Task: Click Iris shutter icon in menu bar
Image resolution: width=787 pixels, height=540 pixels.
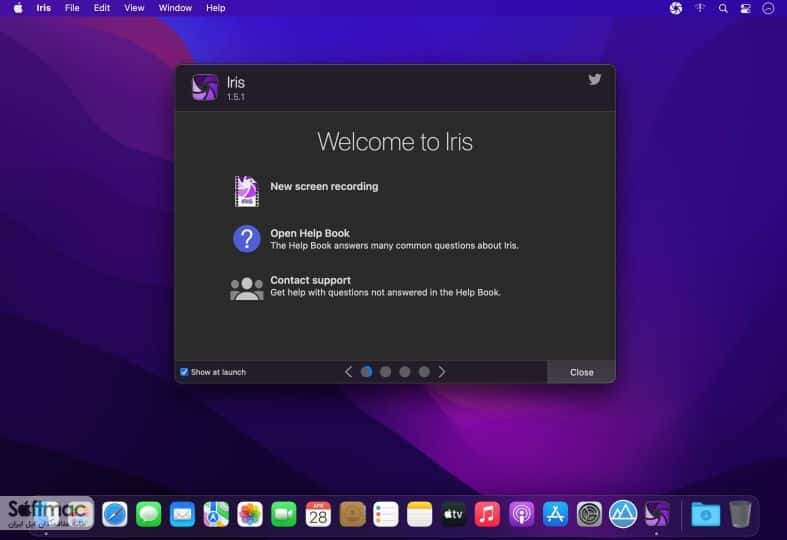Action: tap(676, 8)
